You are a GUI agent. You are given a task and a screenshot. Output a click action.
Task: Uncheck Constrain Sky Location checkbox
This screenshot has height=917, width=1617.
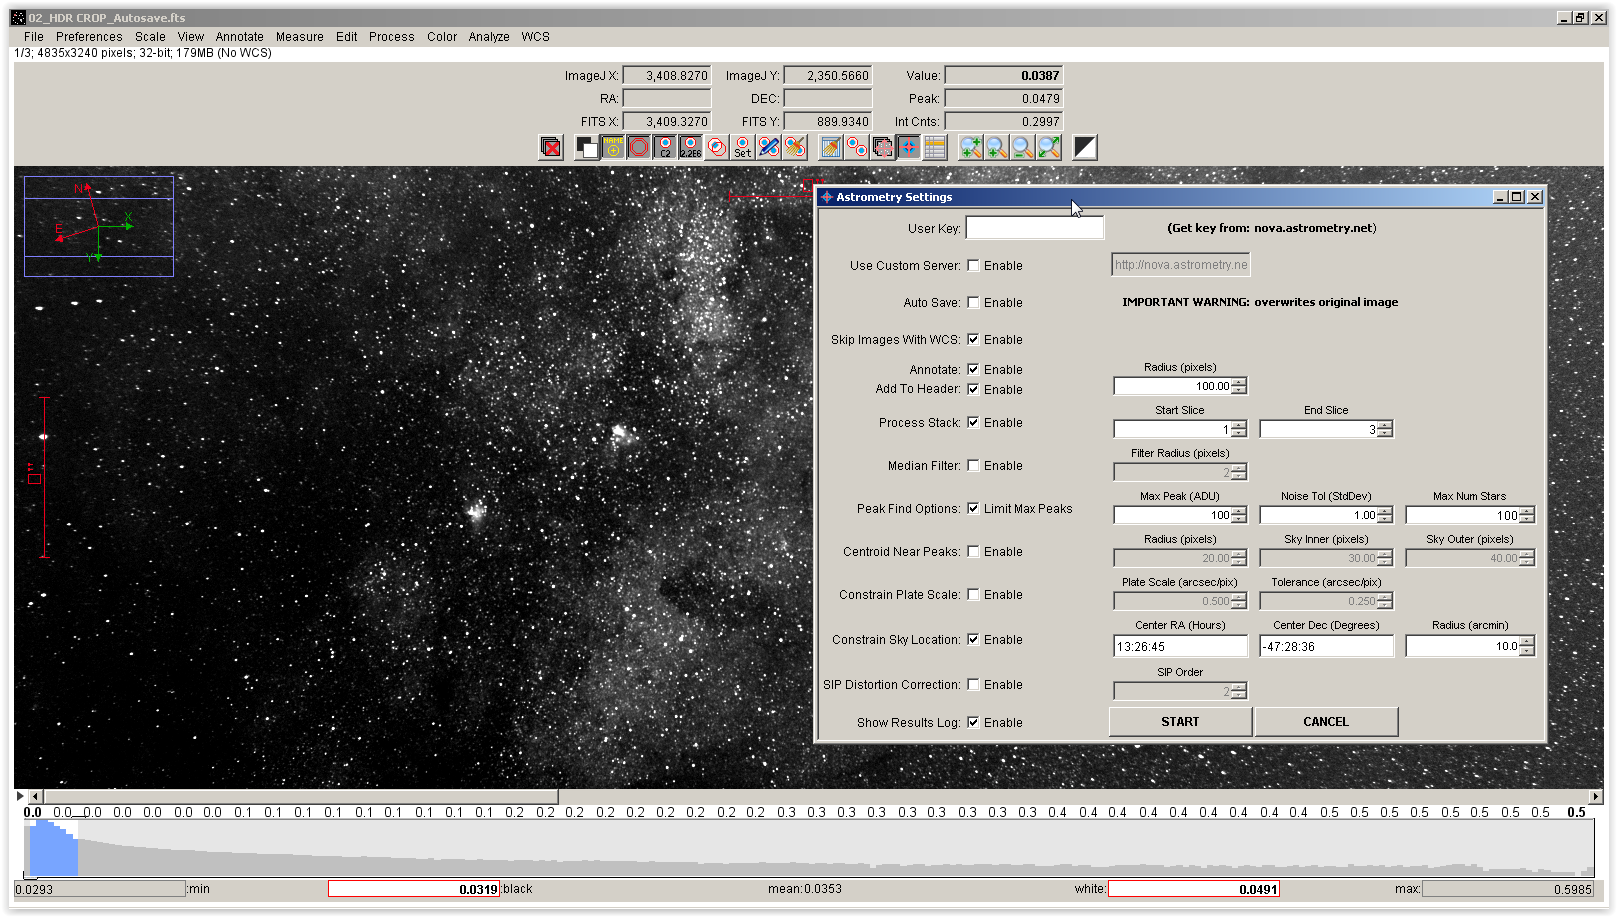973,640
